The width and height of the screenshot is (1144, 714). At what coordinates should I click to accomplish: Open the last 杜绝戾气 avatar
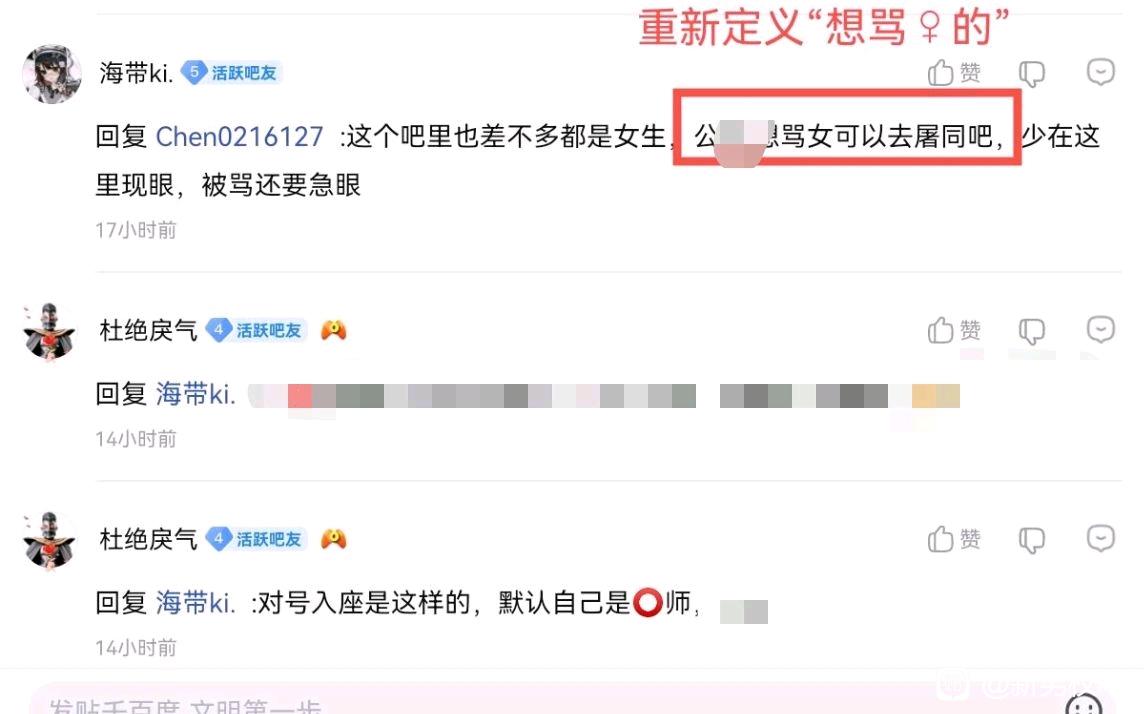pyautogui.click(x=50, y=540)
